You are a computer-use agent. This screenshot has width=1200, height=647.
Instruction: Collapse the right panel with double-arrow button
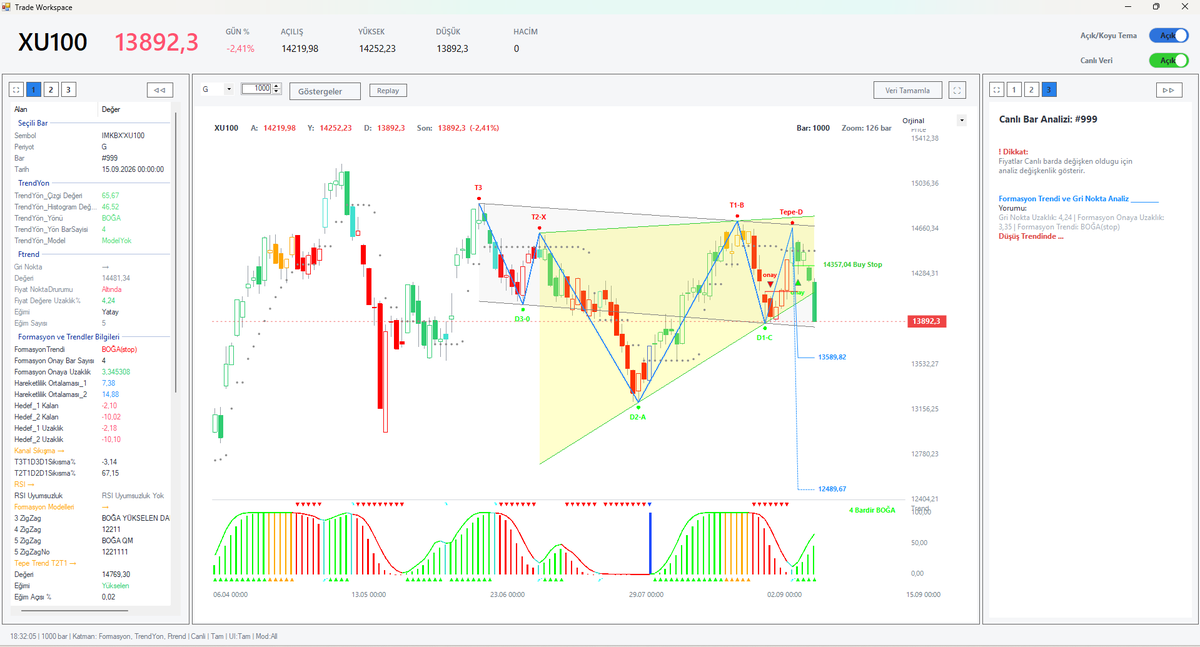coord(1167,90)
